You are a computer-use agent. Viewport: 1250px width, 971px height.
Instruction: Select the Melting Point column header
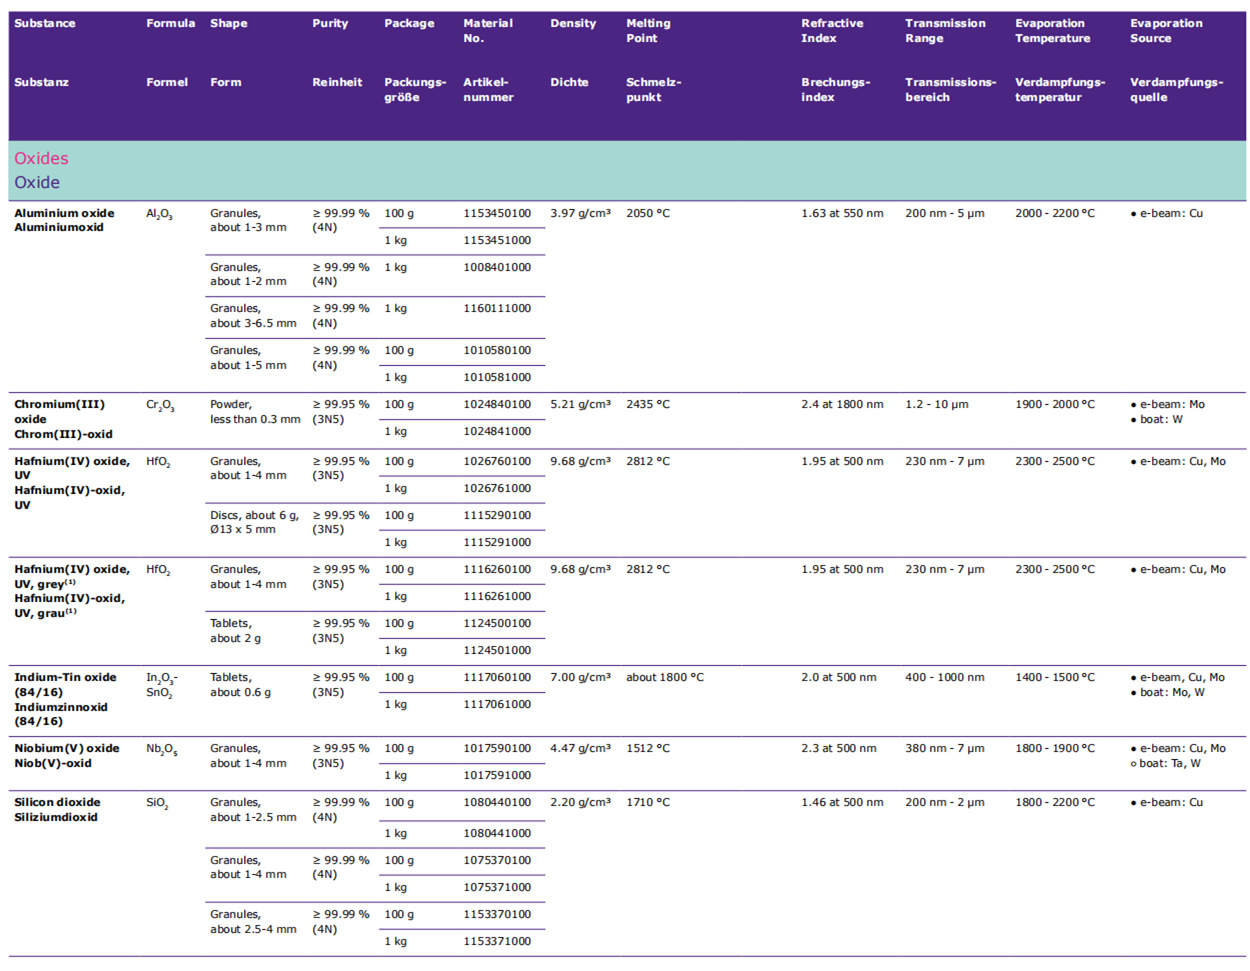648,30
